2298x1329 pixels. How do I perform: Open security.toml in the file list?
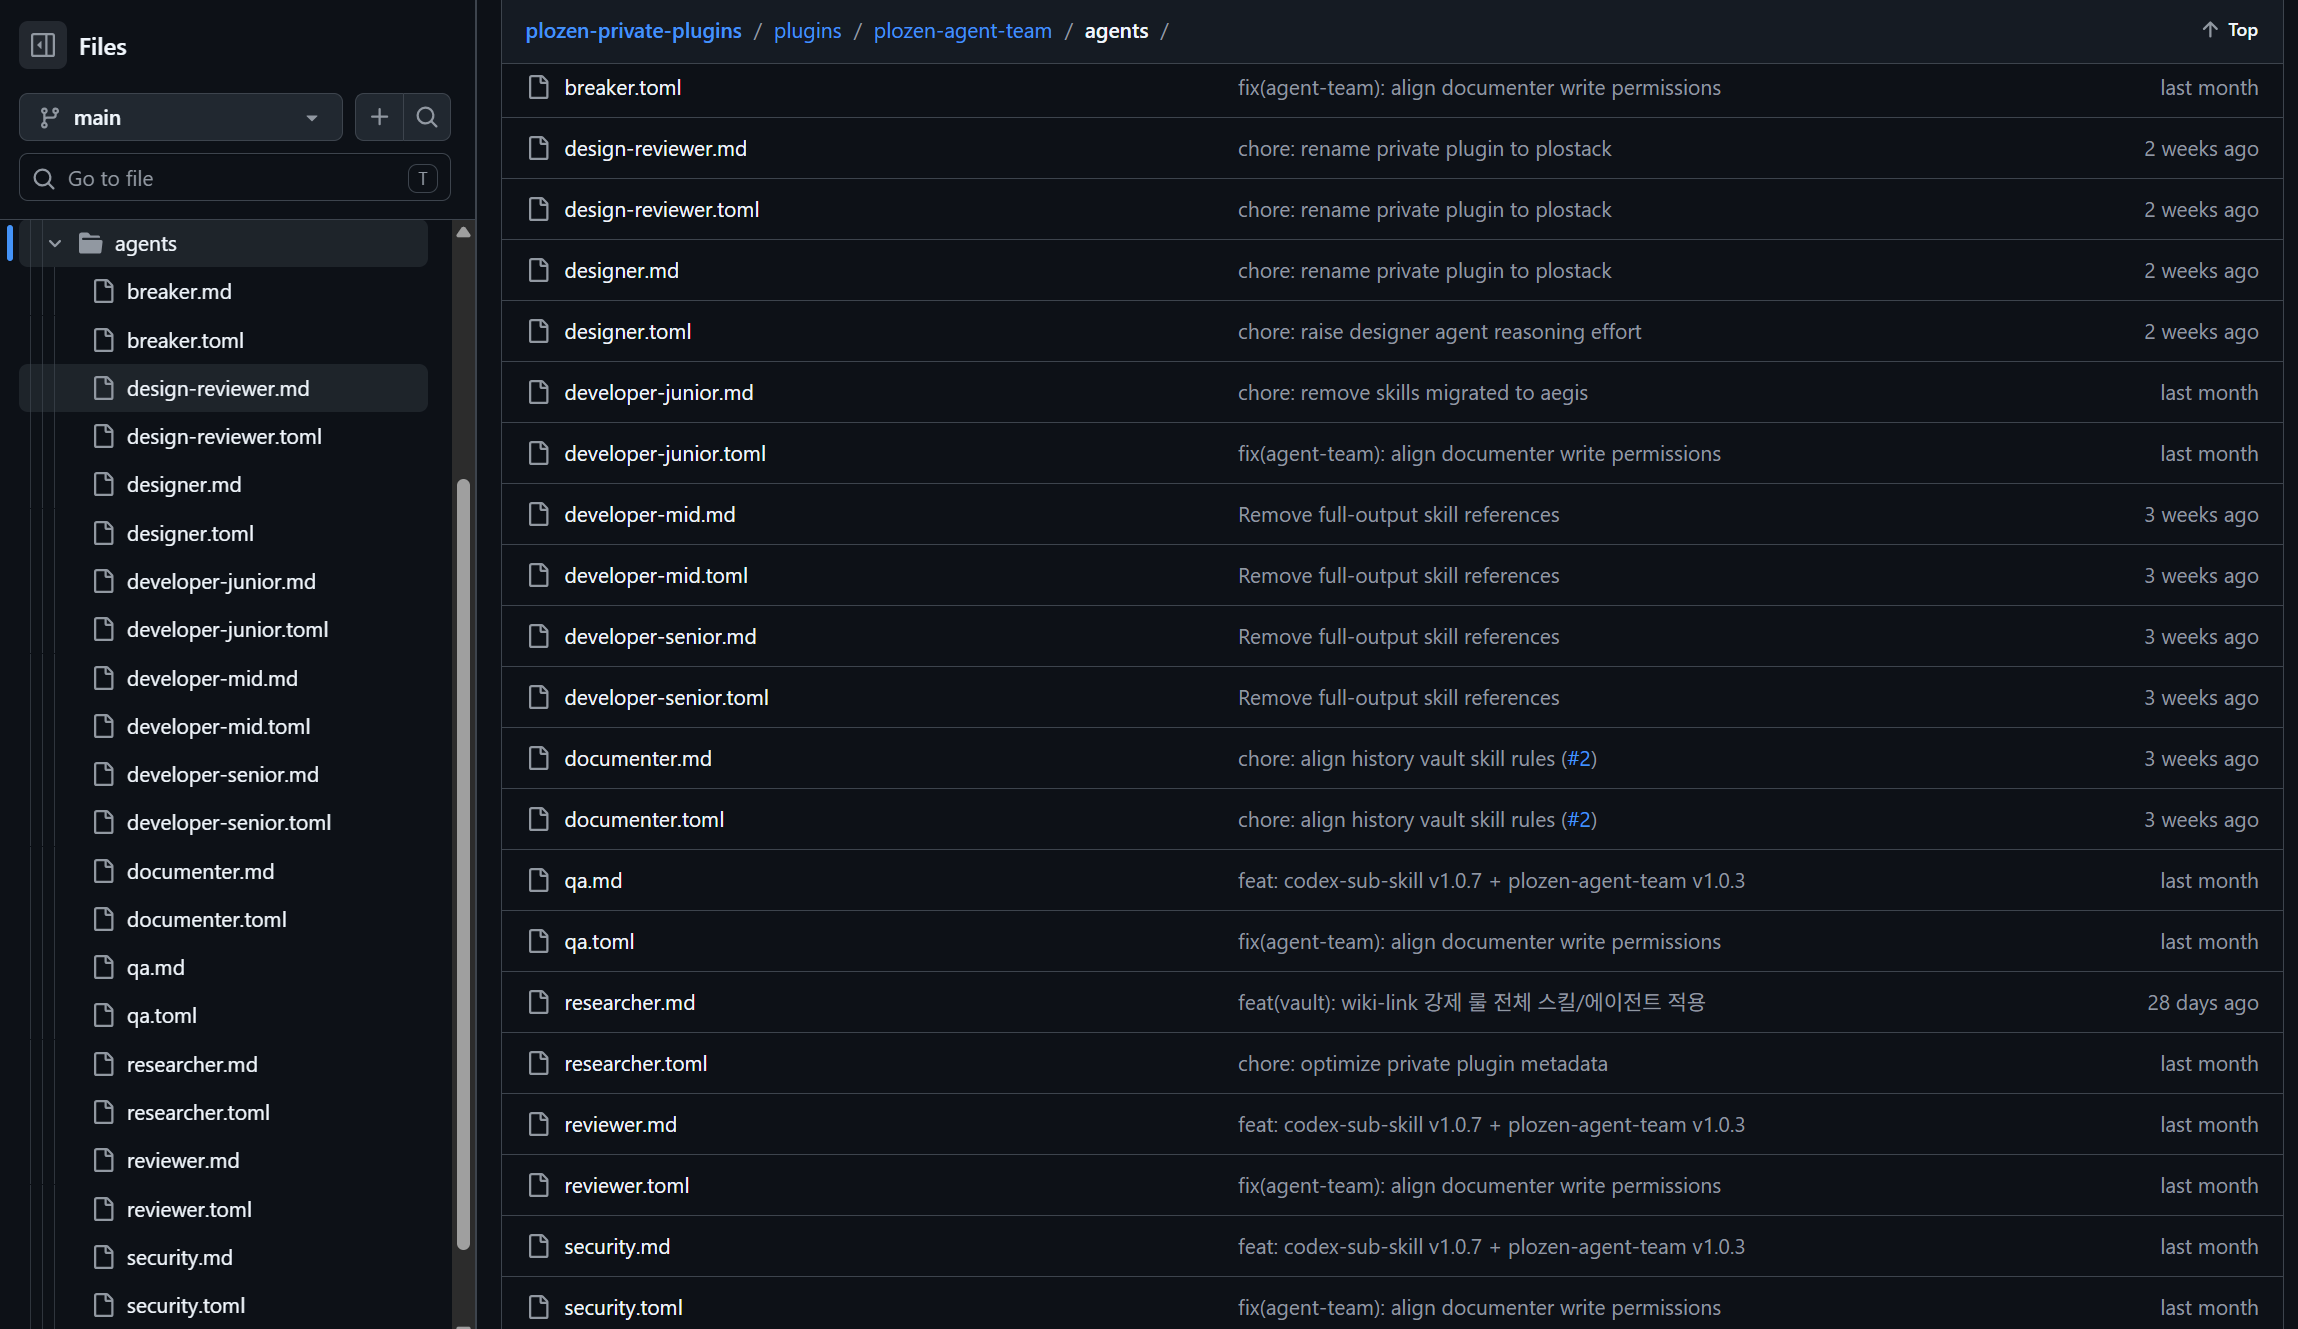(x=623, y=1307)
